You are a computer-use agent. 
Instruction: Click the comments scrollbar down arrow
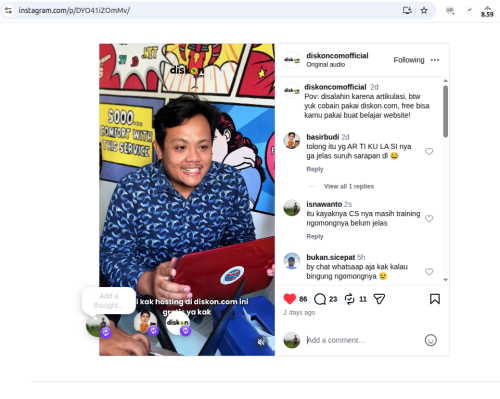(445, 280)
